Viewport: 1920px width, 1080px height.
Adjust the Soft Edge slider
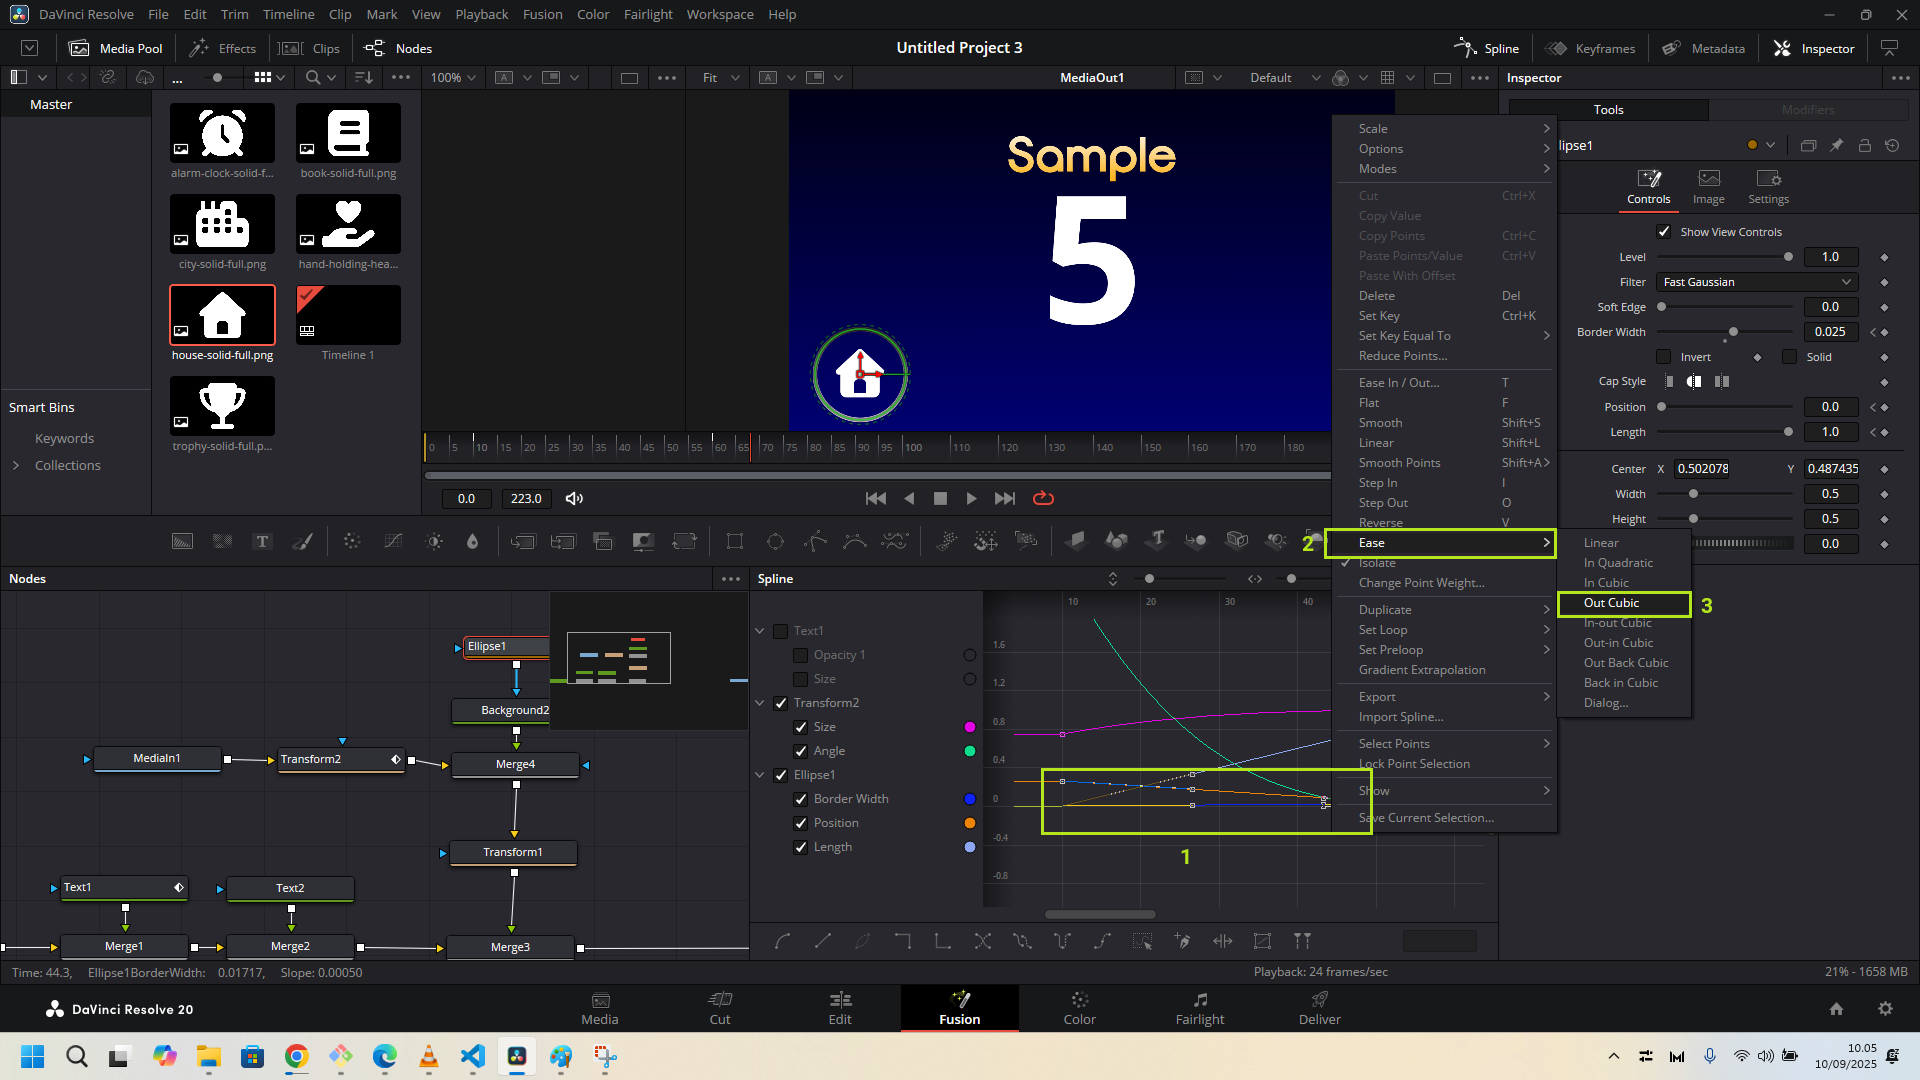coord(1662,307)
